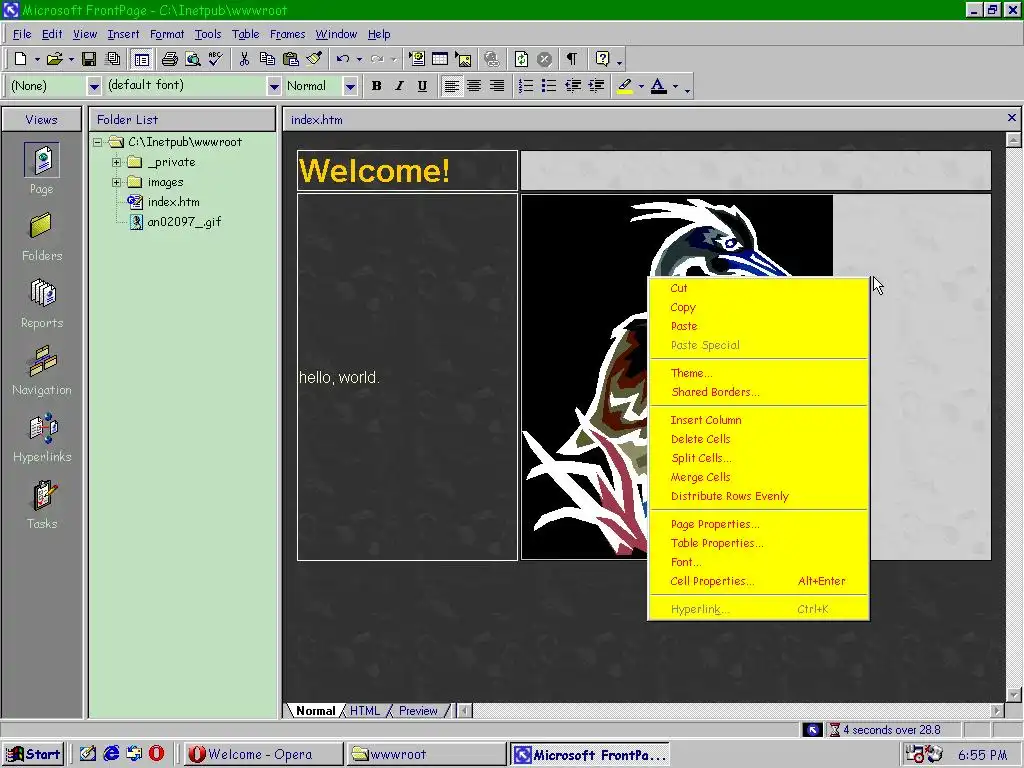The image size is (1024, 768).
Task: Toggle the Folder List toolbar button
Action: click(x=142, y=59)
